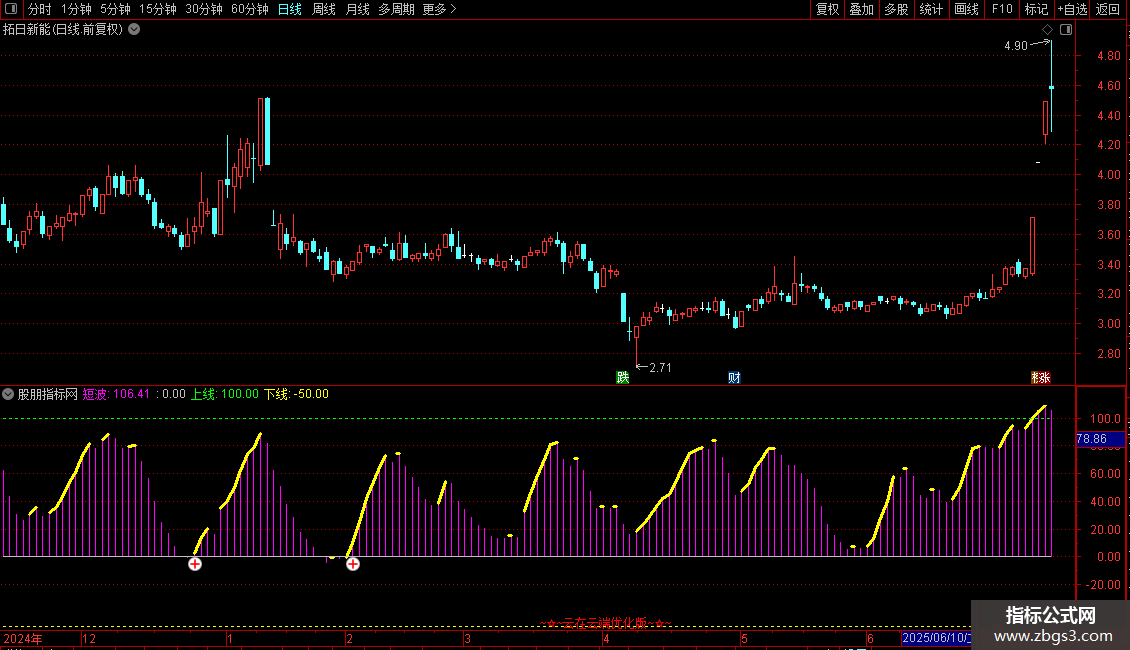
Task: Open 多股 multi-stock view
Action: pyautogui.click(x=897, y=9)
